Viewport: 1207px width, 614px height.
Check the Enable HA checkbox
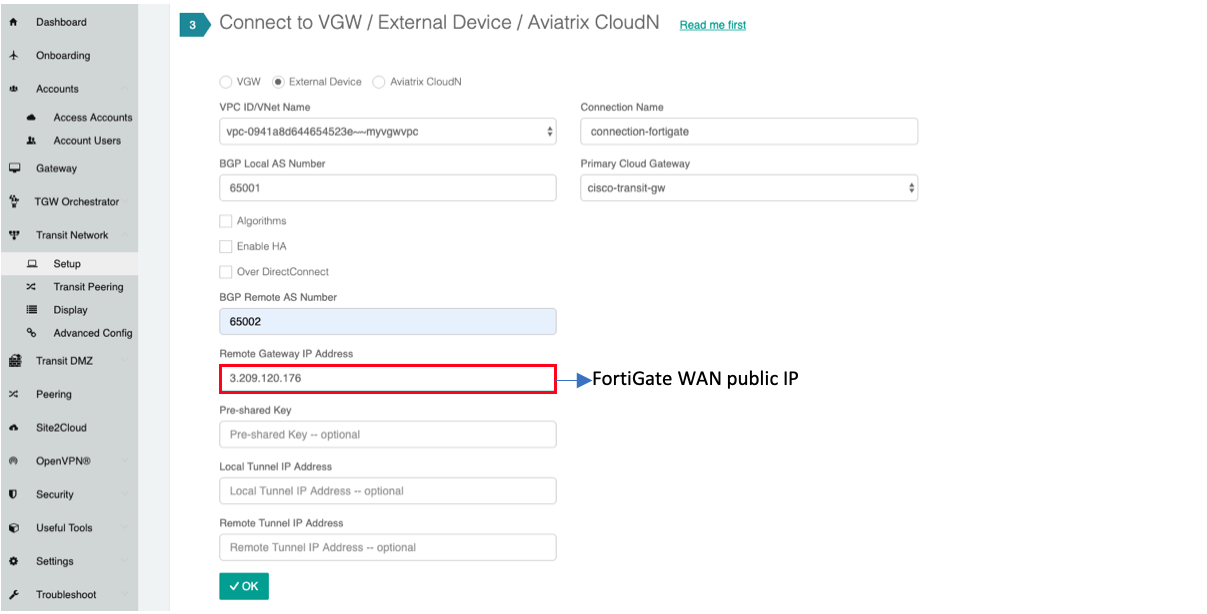point(226,246)
